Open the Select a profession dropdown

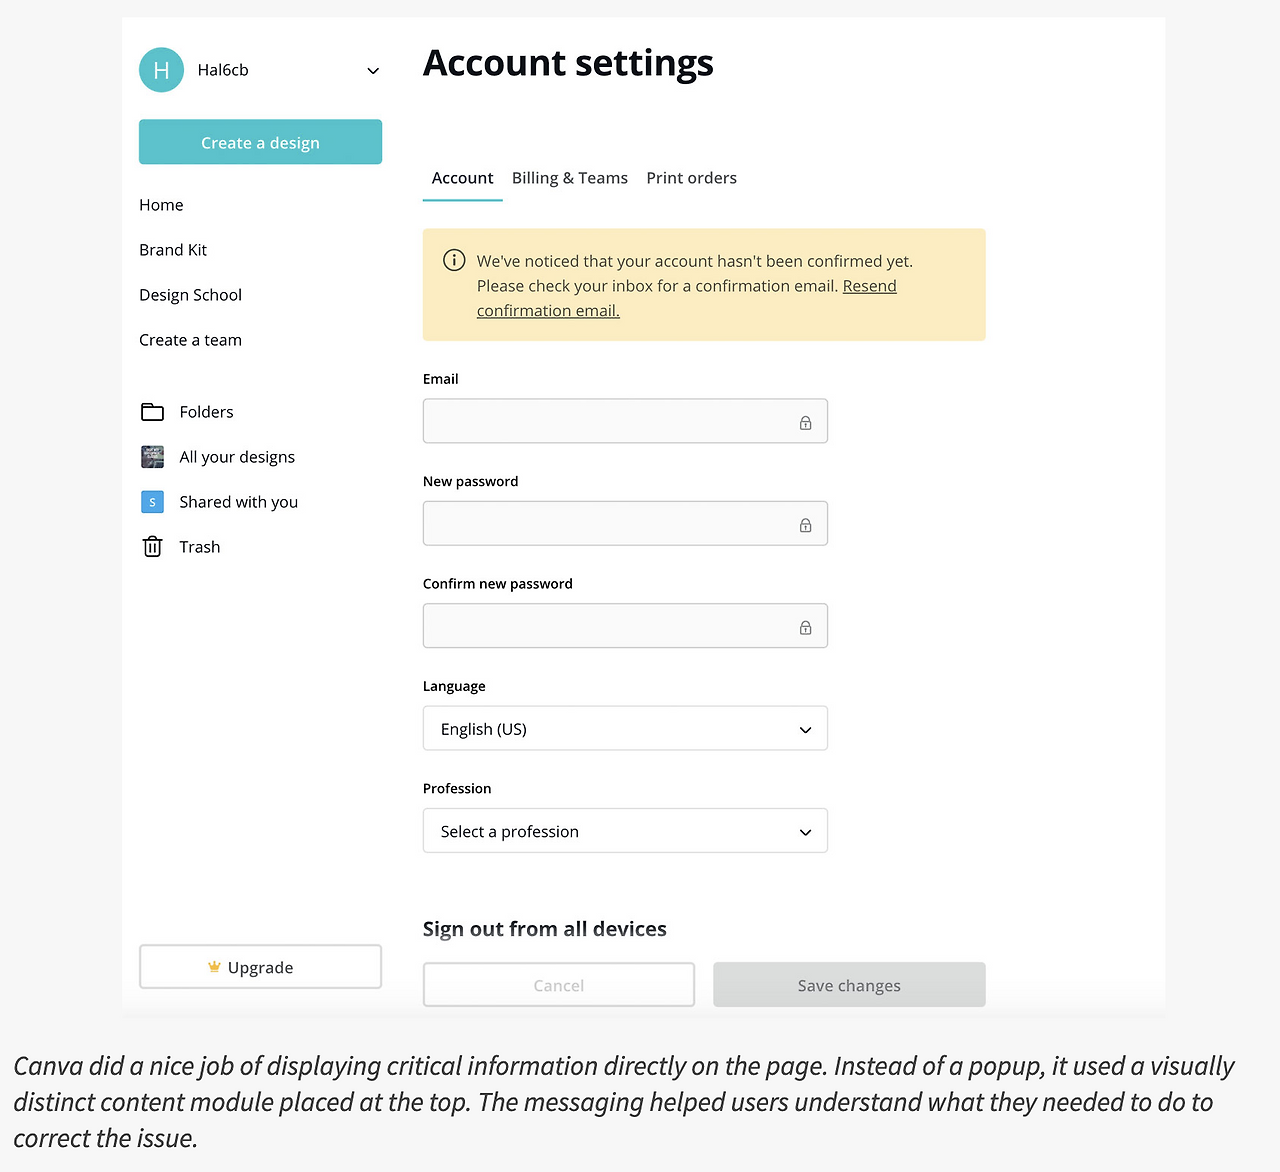(x=625, y=831)
